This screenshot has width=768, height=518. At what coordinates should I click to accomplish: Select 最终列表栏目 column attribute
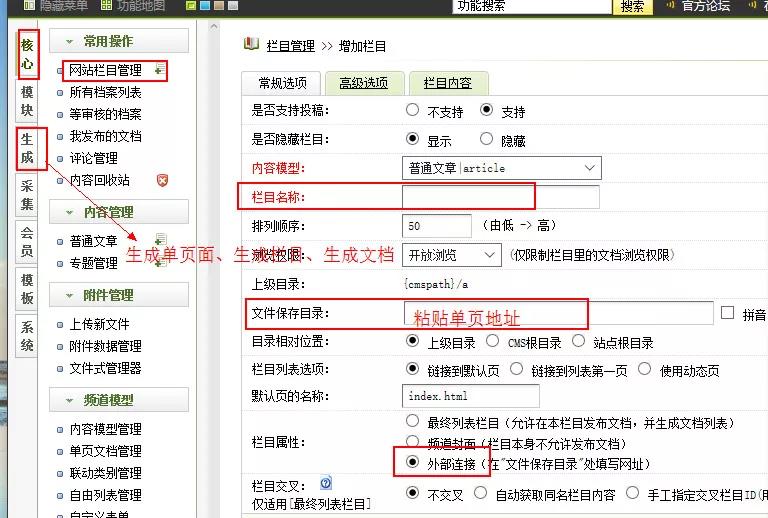[x=412, y=421]
